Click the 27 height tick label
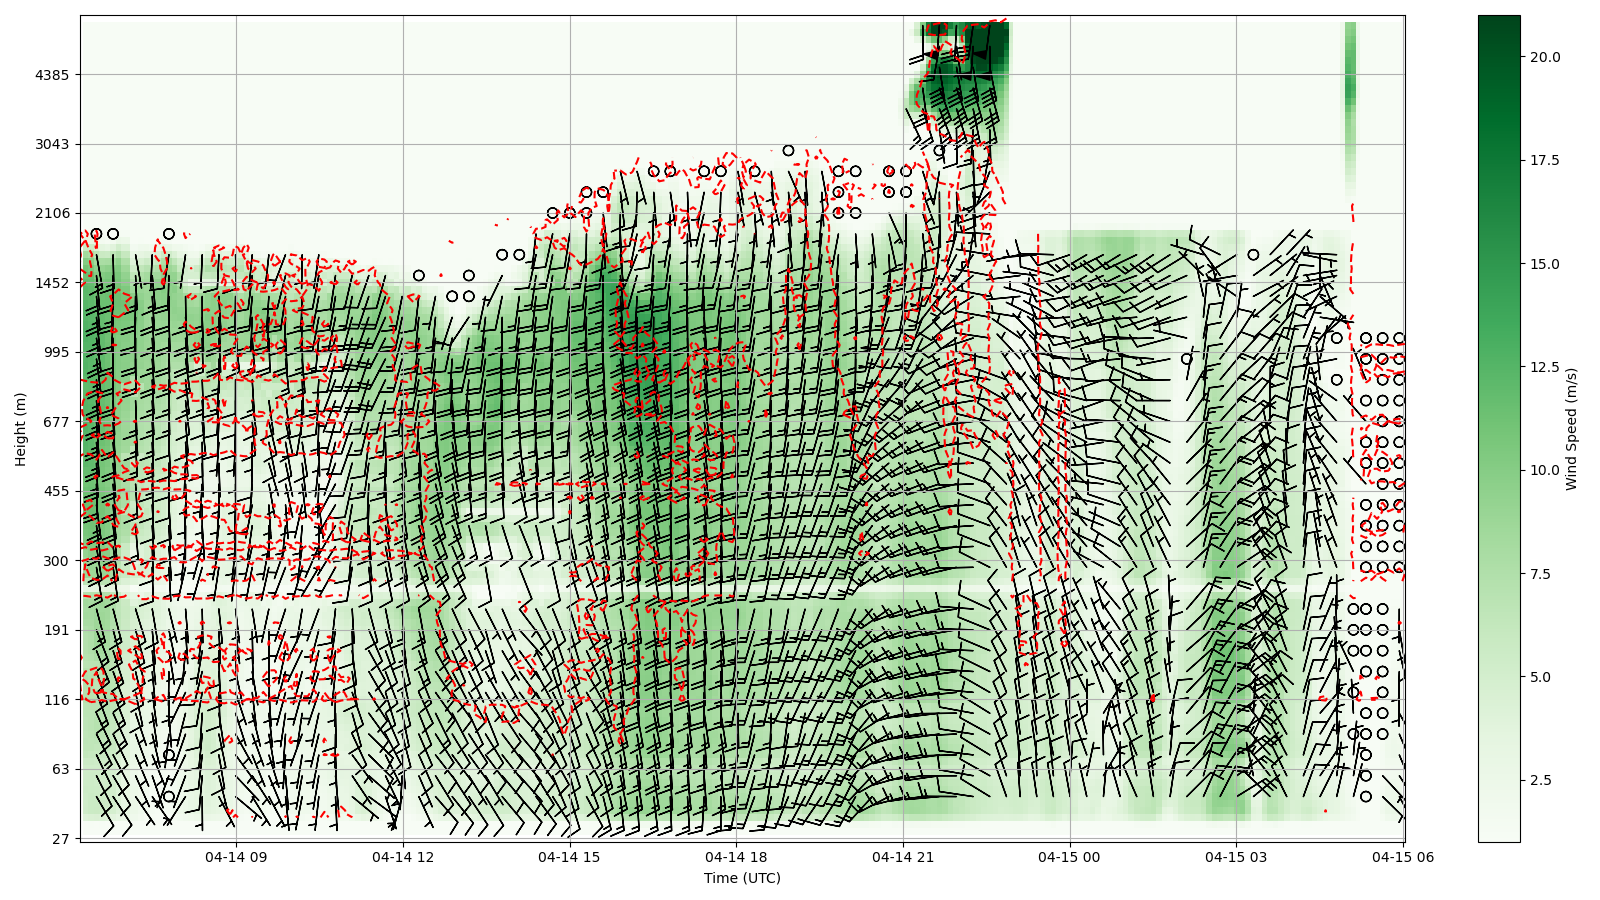This screenshot has height=900, width=1600. coord(60,839)
